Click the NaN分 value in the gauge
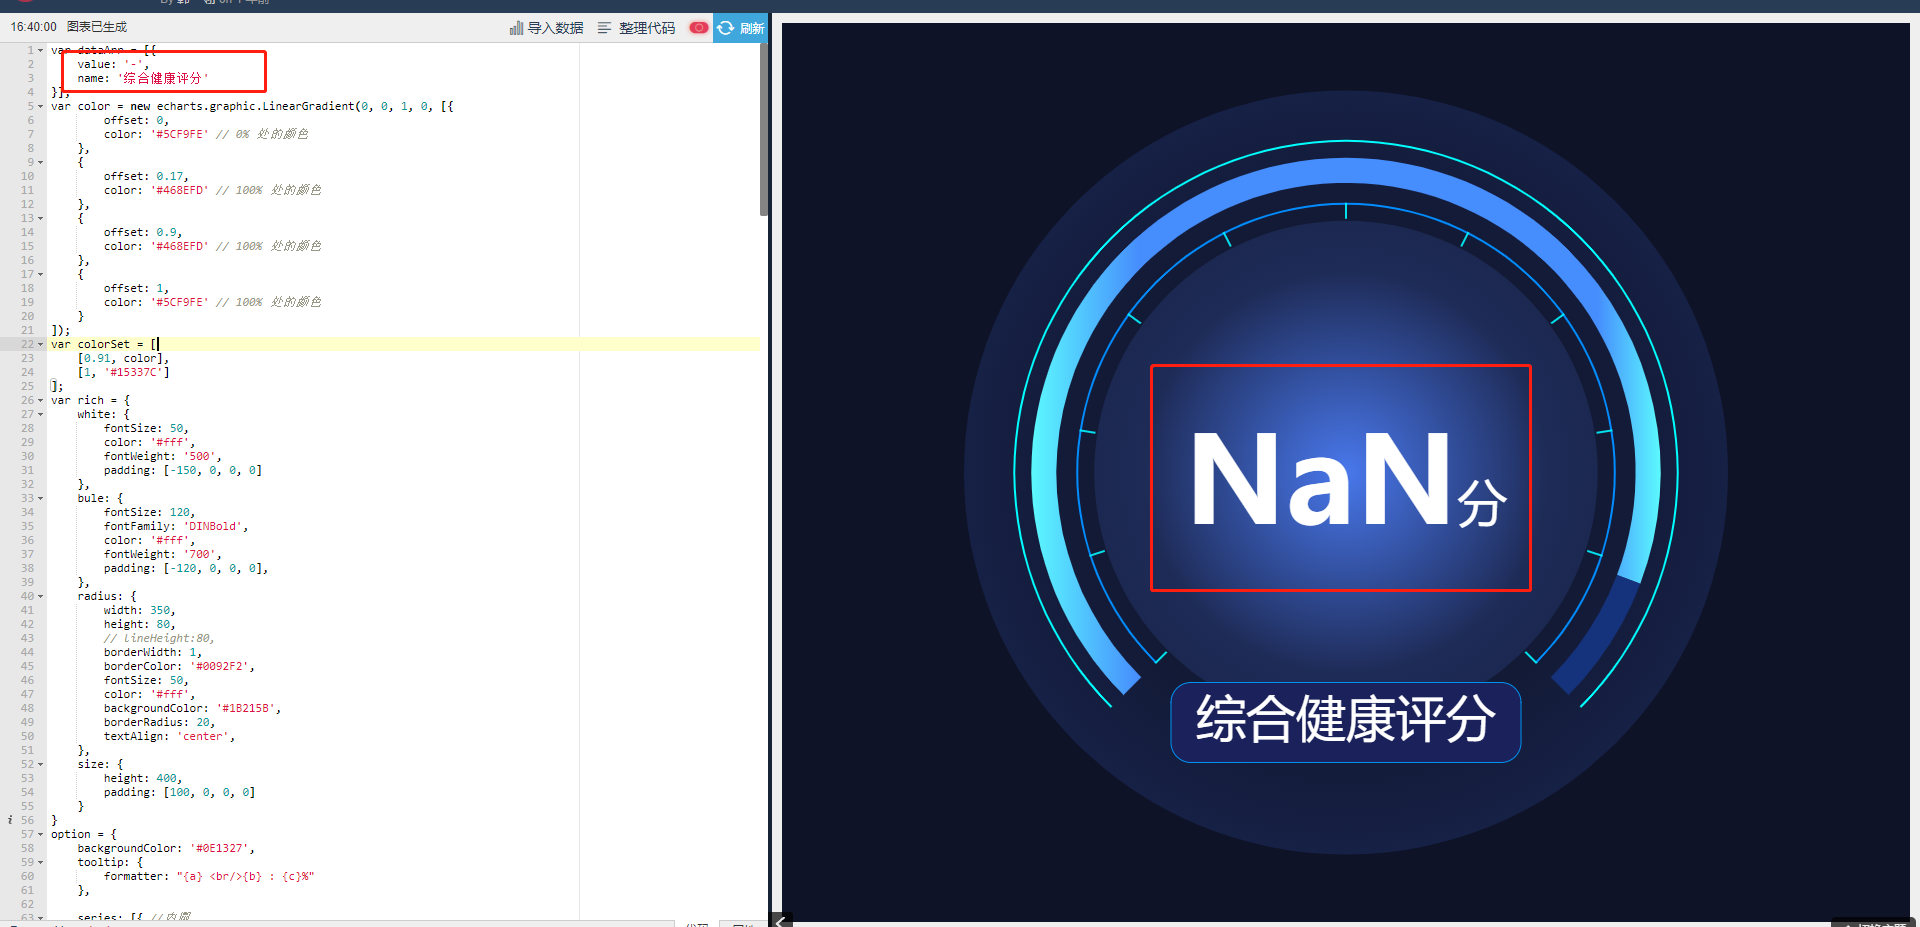This screenshot has height=927, width=1920. [x=1347, y=479]
